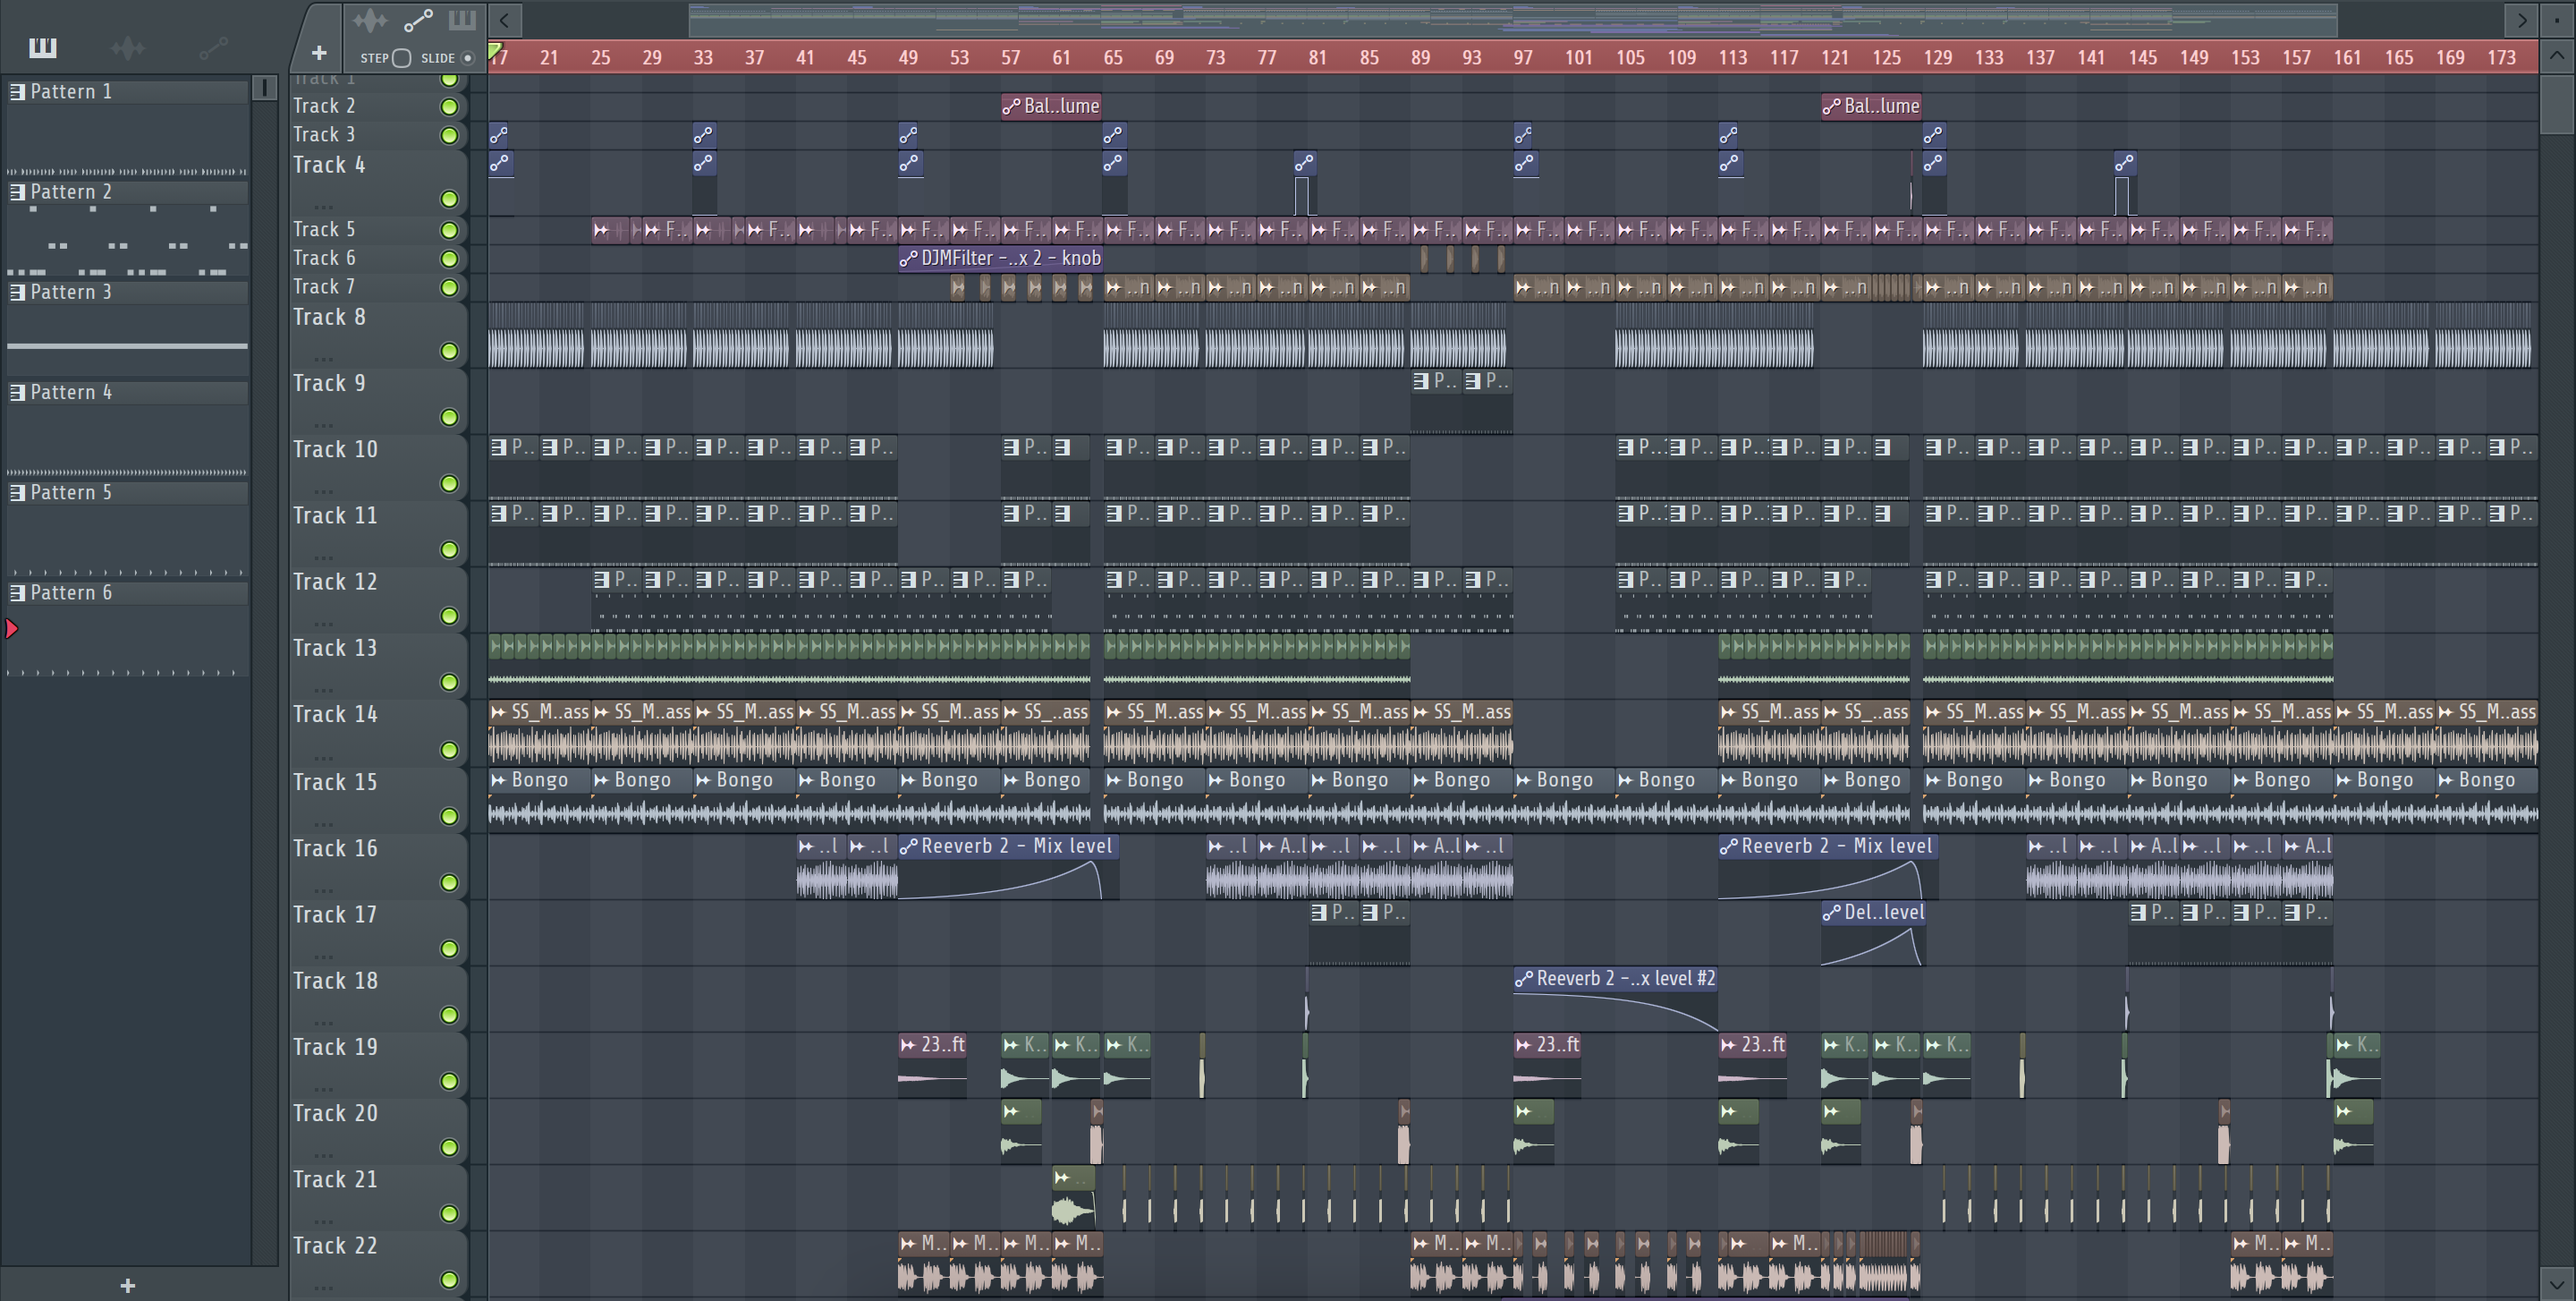Open menu of Bal..lume clip at bar 121
This screenshot has height=1301, width=2576.
tap(1831, 106)
